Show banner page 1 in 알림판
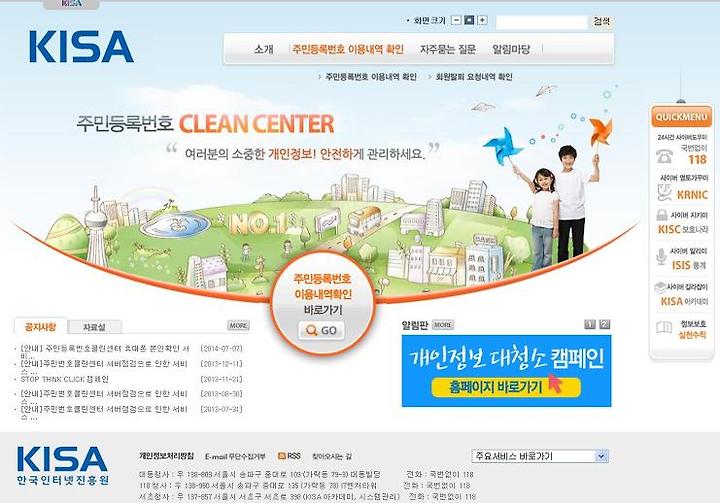Screen dimensions: 720x503 coord(590,324)
